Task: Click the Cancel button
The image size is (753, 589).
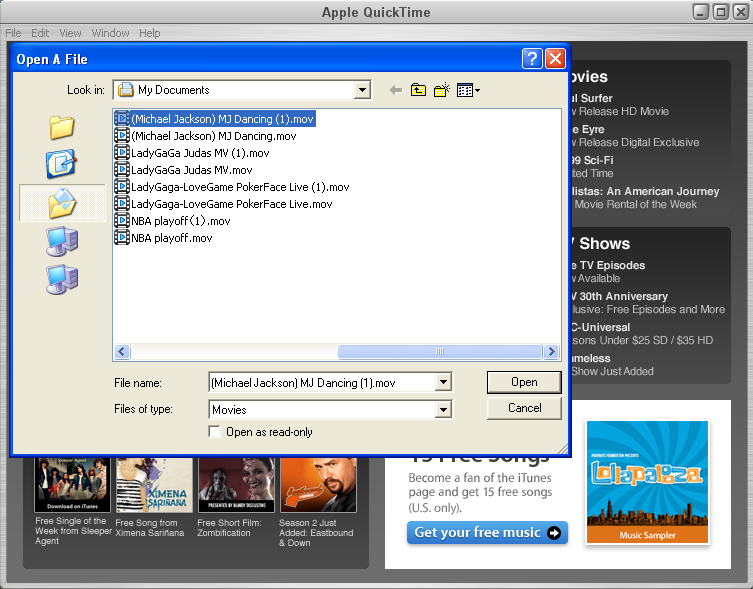Action: pos(524,408)
